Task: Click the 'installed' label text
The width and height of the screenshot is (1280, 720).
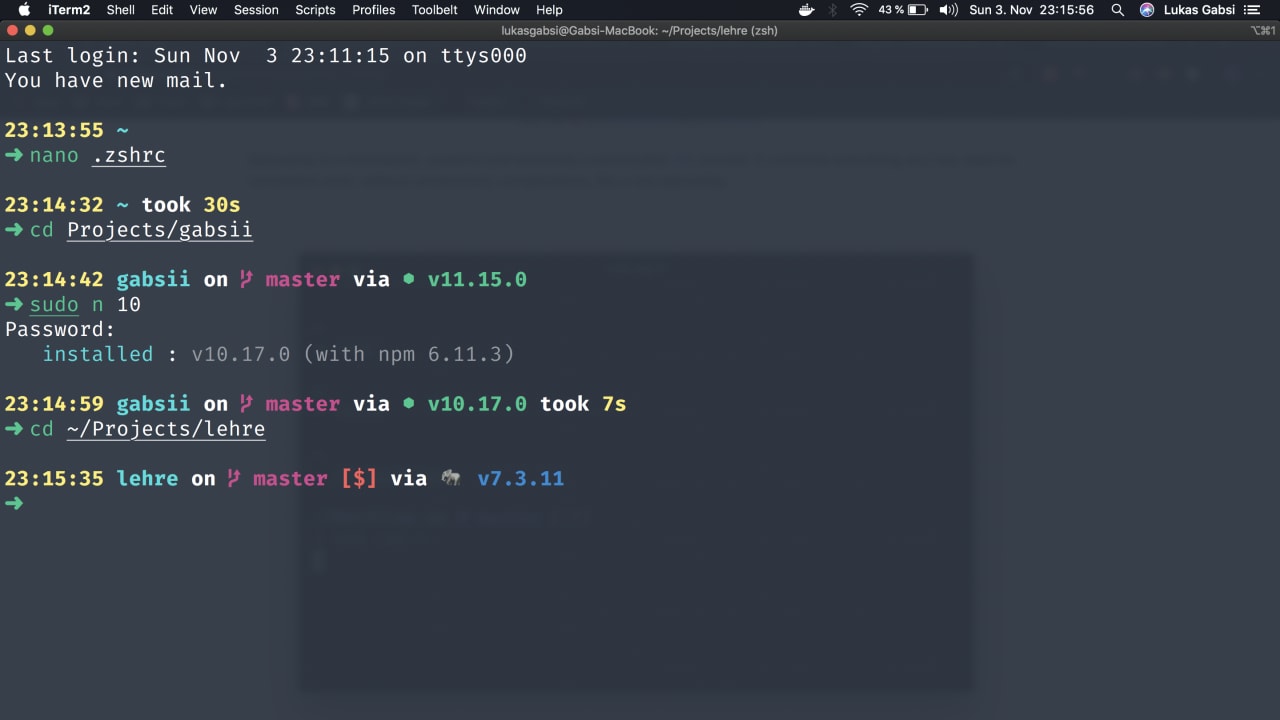Action: [x=98, y=355]
